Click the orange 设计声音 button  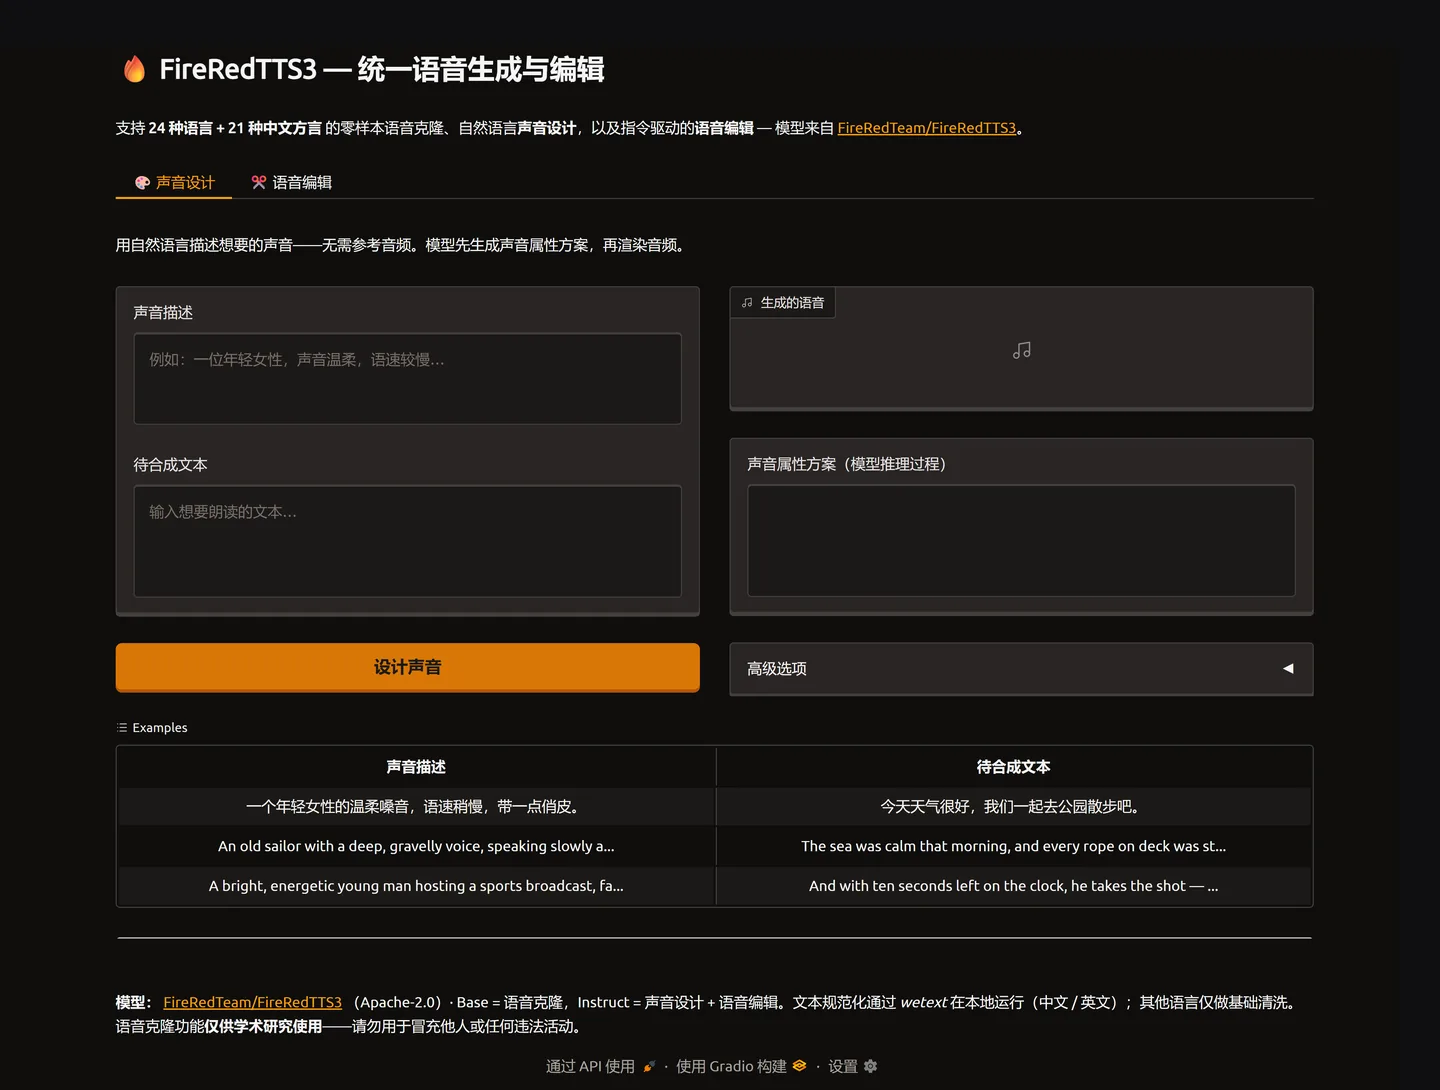tap(408, 667)
